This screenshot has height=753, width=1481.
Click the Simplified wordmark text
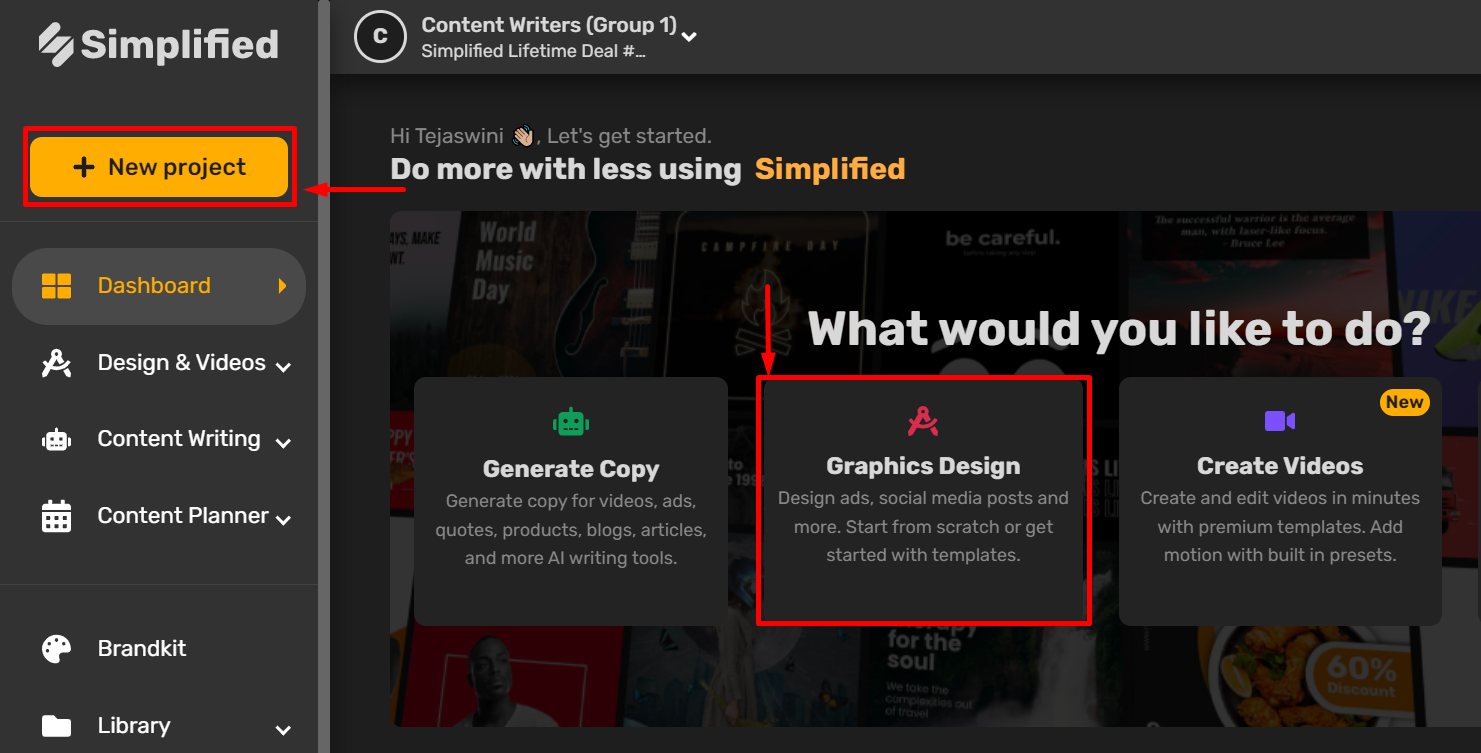tap(180, 45)
